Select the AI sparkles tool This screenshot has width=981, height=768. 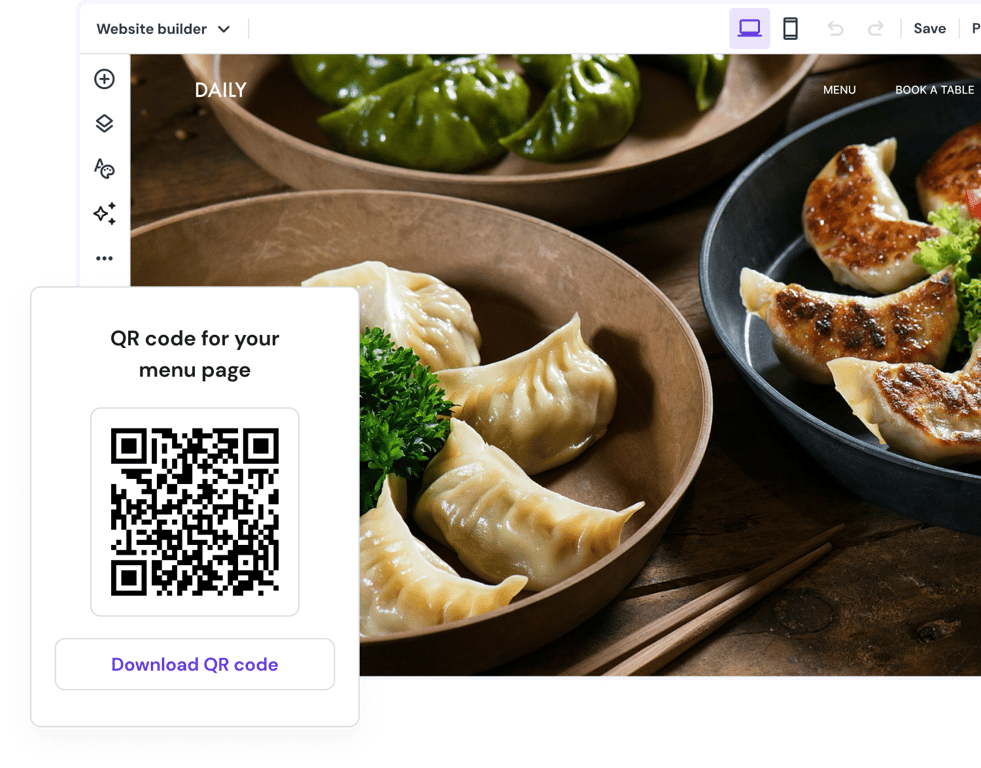(x=104, y=213)
